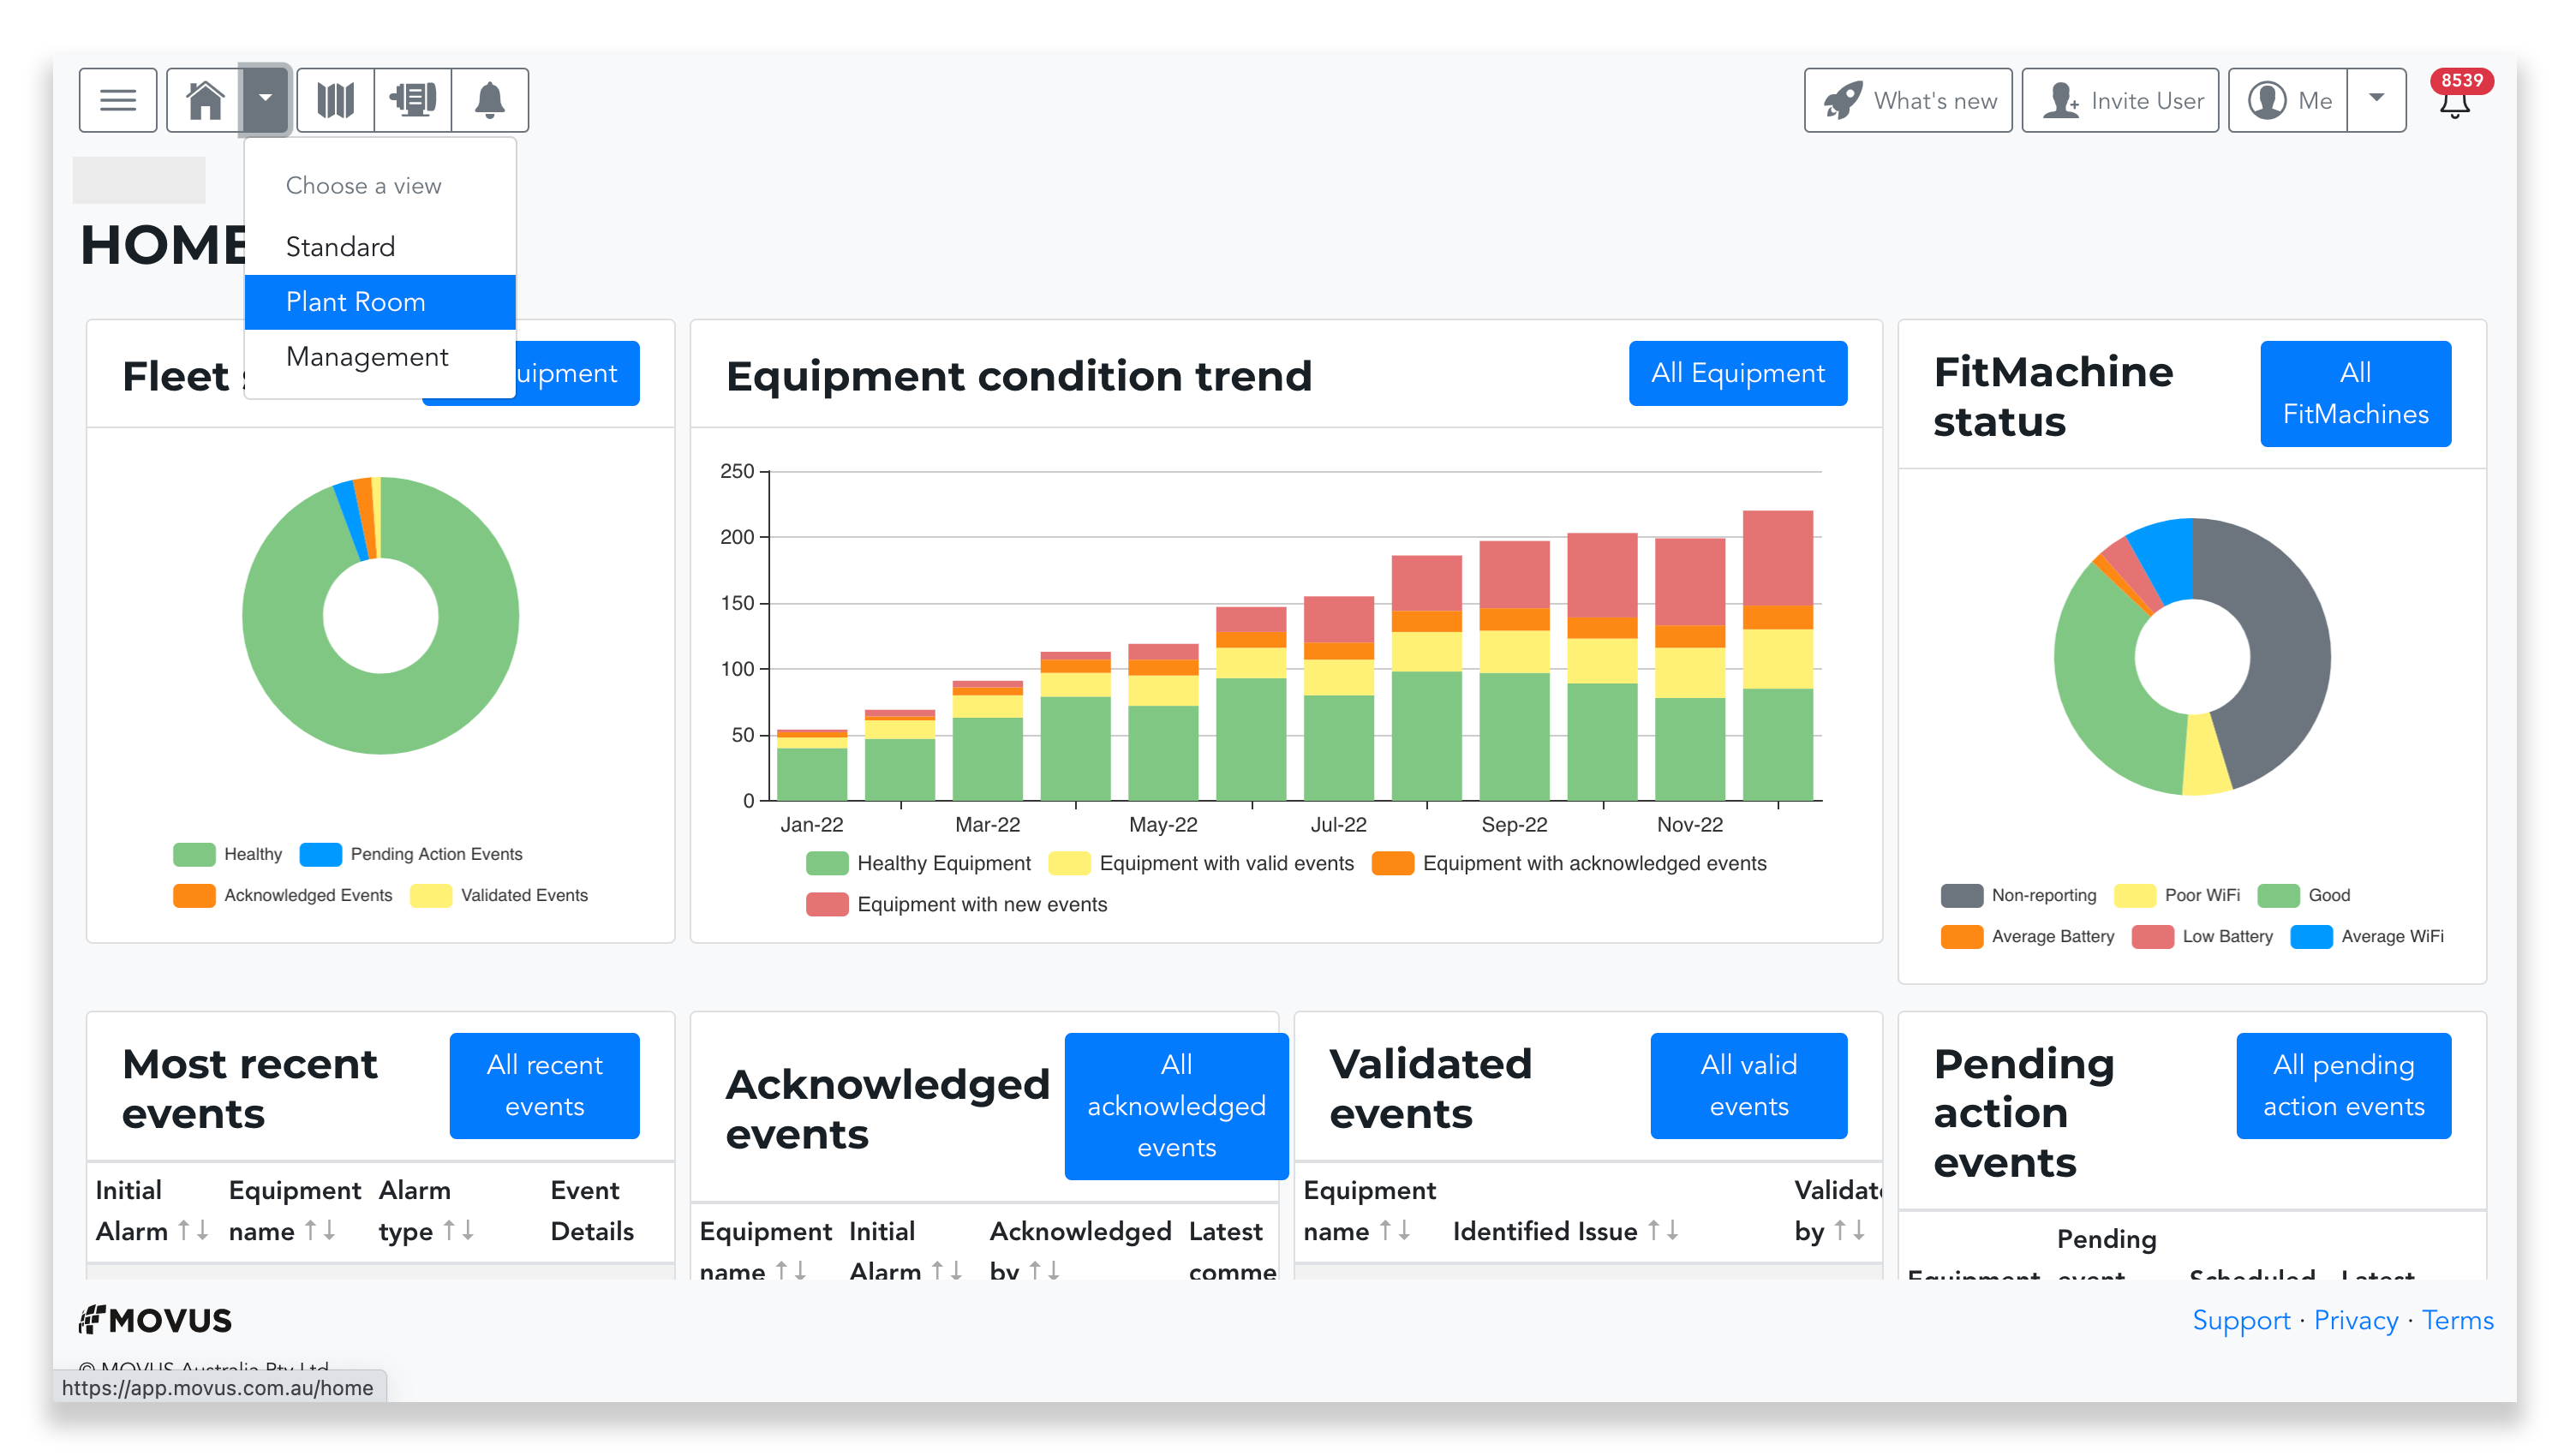Expand the view chooser dropdown arrow
This screenshot has width=2570, height=1456.
point(265,99)
